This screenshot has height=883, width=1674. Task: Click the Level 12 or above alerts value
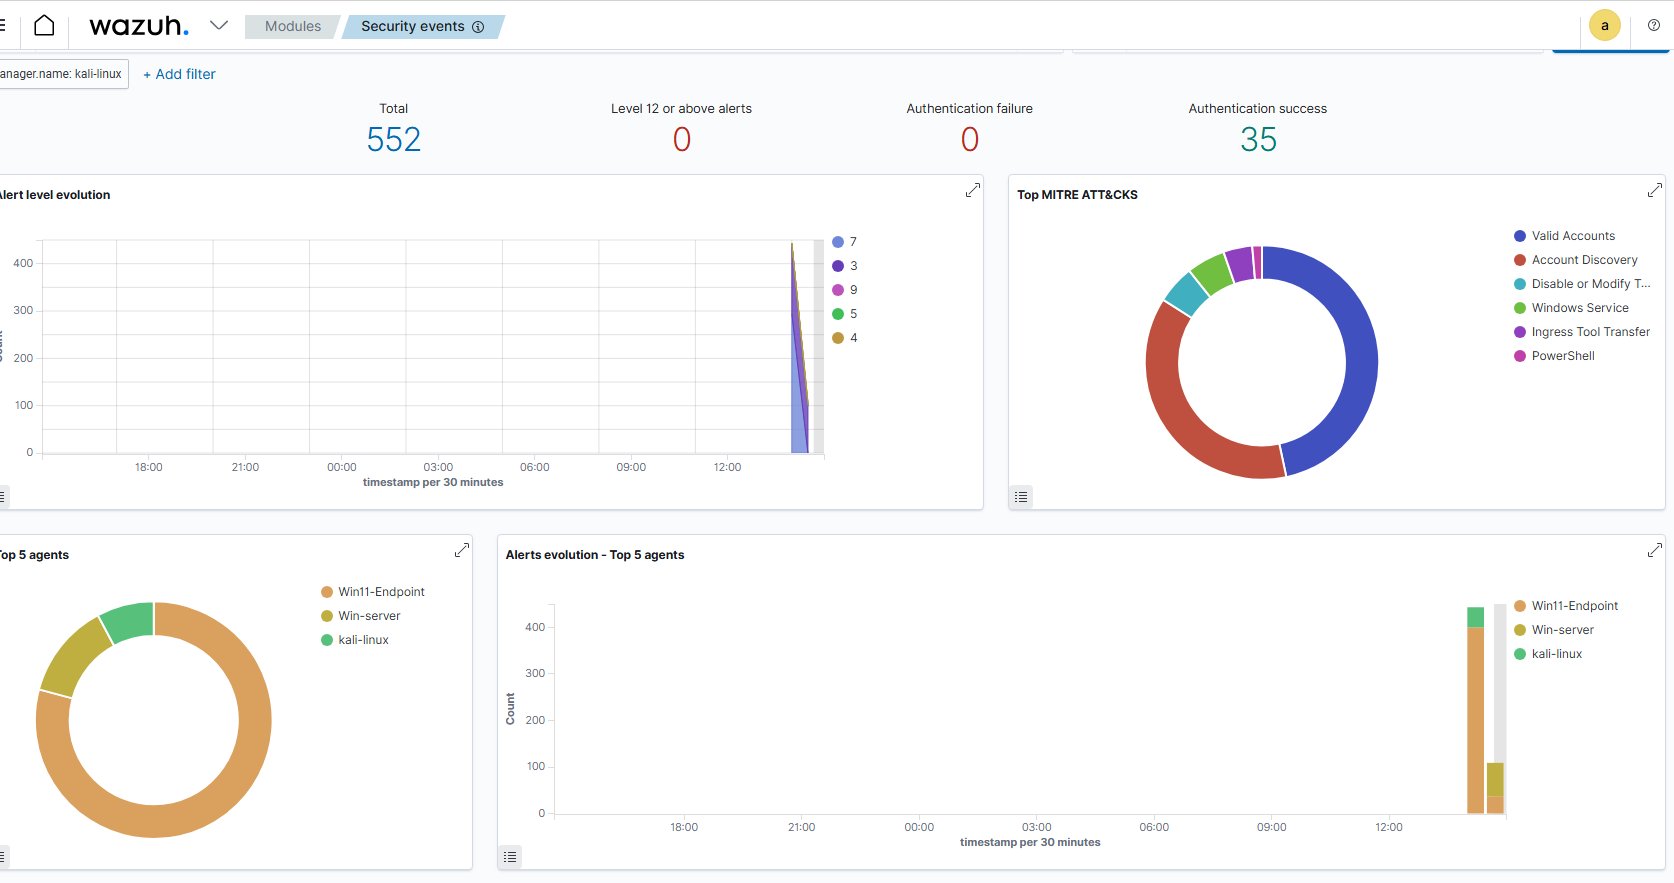682,140
